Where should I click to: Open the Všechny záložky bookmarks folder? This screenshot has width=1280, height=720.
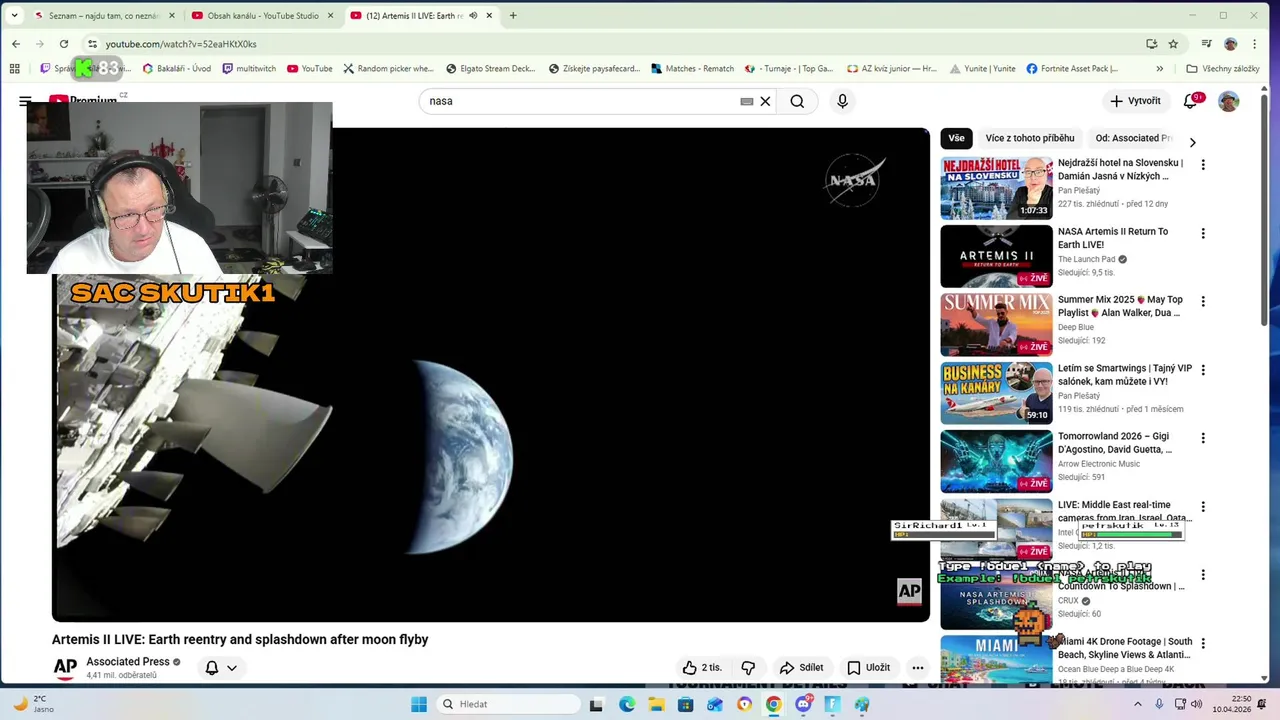tap(1223, 69)
